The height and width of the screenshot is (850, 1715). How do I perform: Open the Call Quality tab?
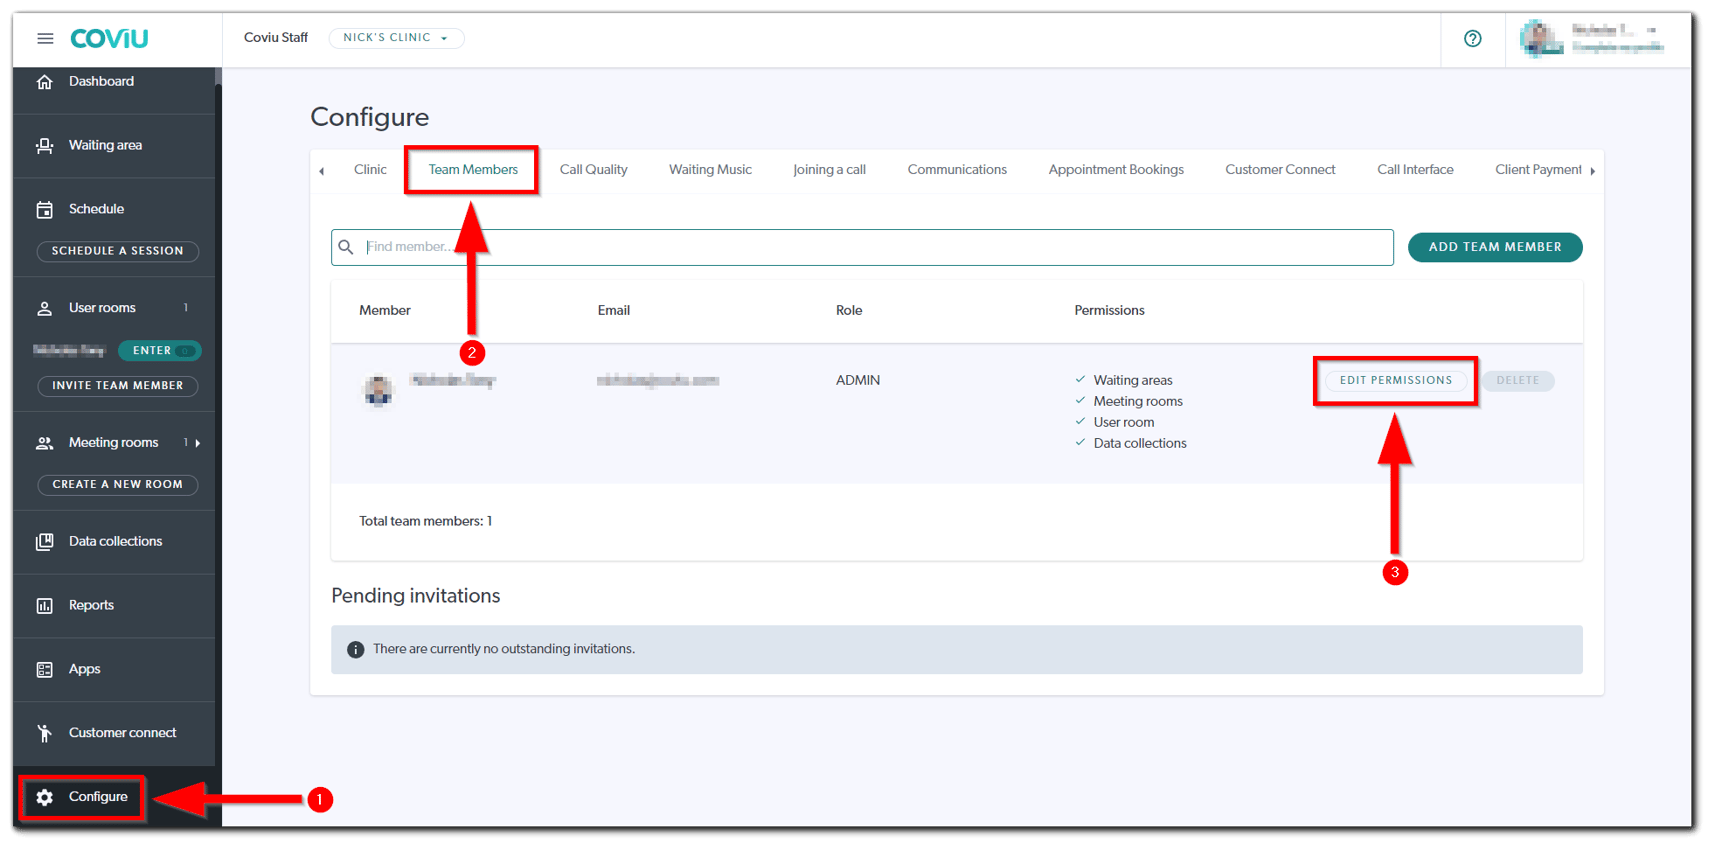594,170
